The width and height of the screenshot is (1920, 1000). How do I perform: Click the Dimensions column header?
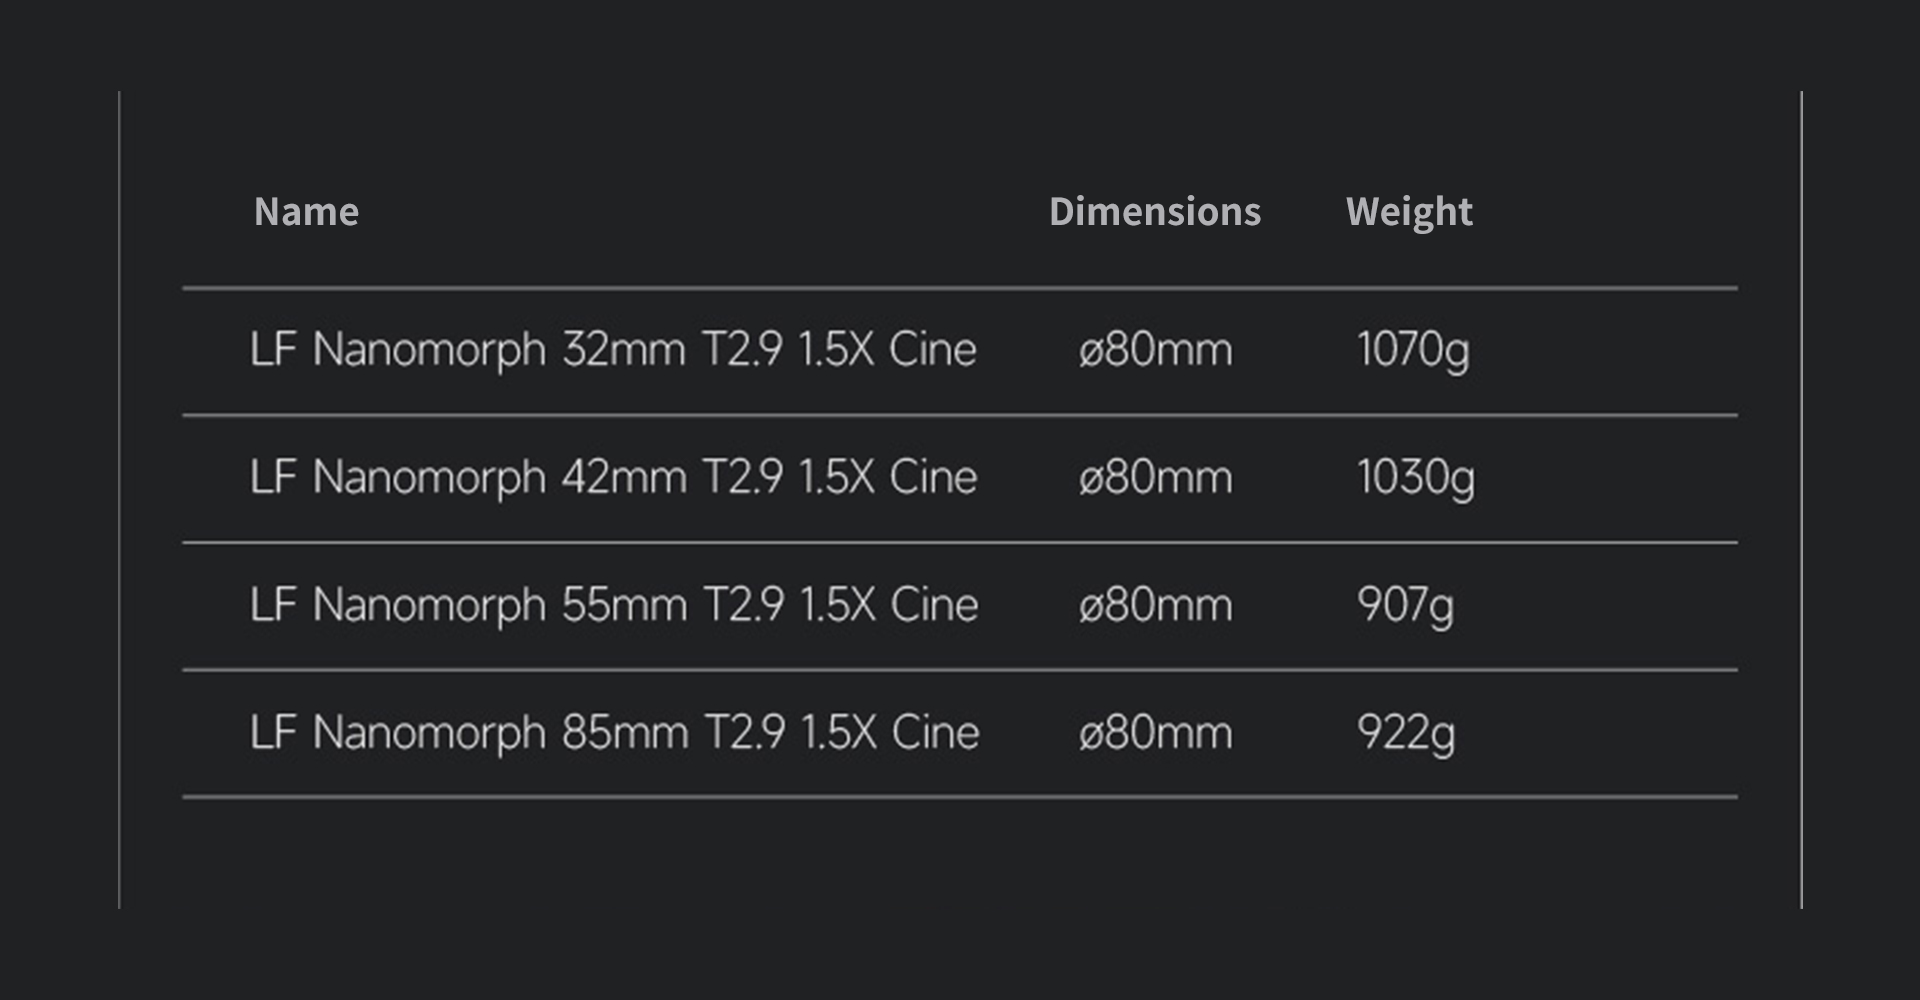click(x=1154, y=212)
